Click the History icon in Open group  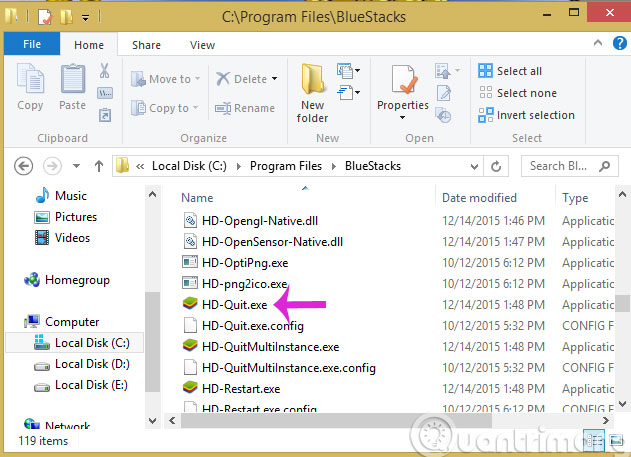(443, 115)
